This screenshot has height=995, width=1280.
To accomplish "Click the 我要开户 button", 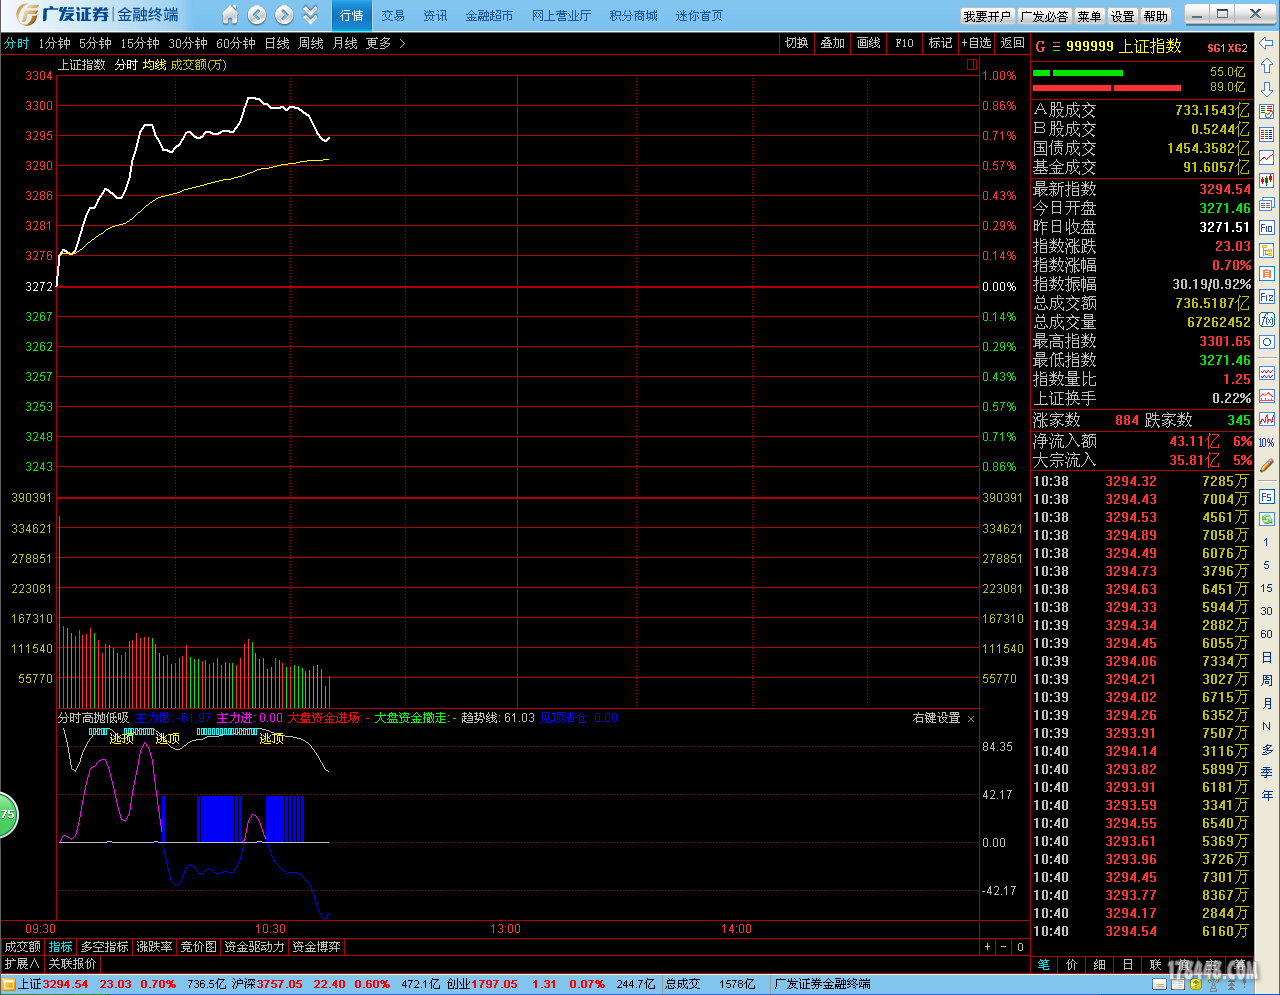I will (x=987, y=16).
